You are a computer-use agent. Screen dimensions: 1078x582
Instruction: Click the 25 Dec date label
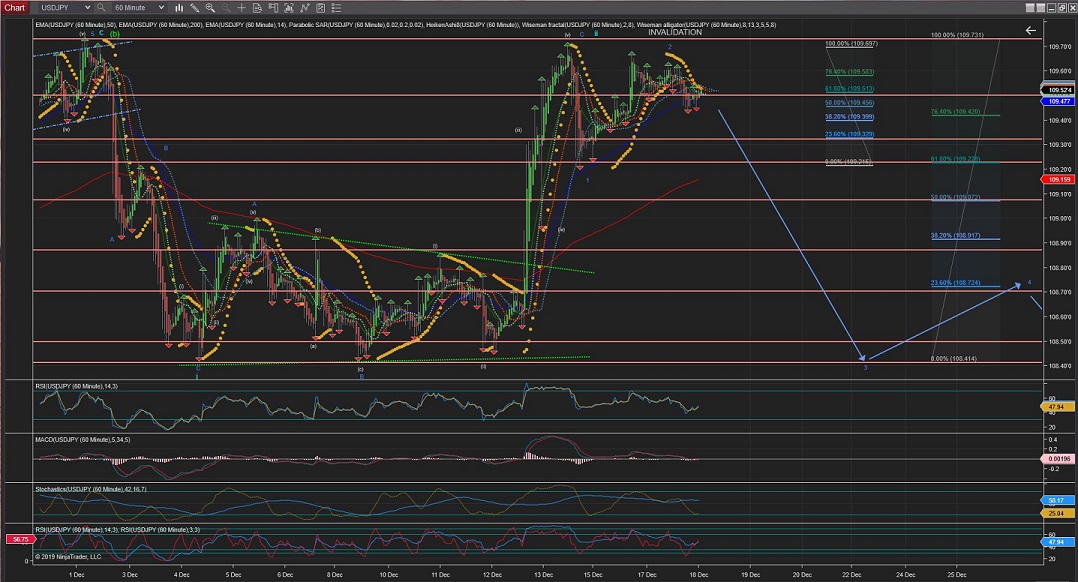coord(957,574)
